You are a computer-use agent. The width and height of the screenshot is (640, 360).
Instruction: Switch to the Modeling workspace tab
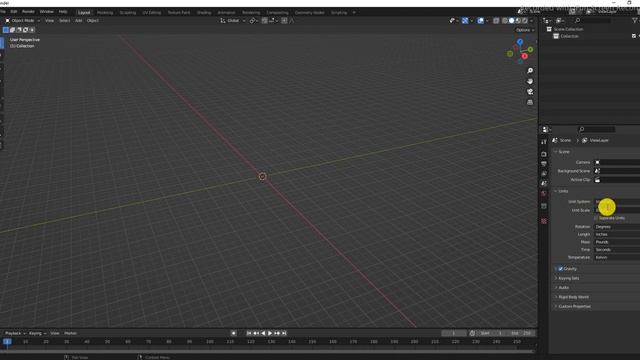point(105,13)
